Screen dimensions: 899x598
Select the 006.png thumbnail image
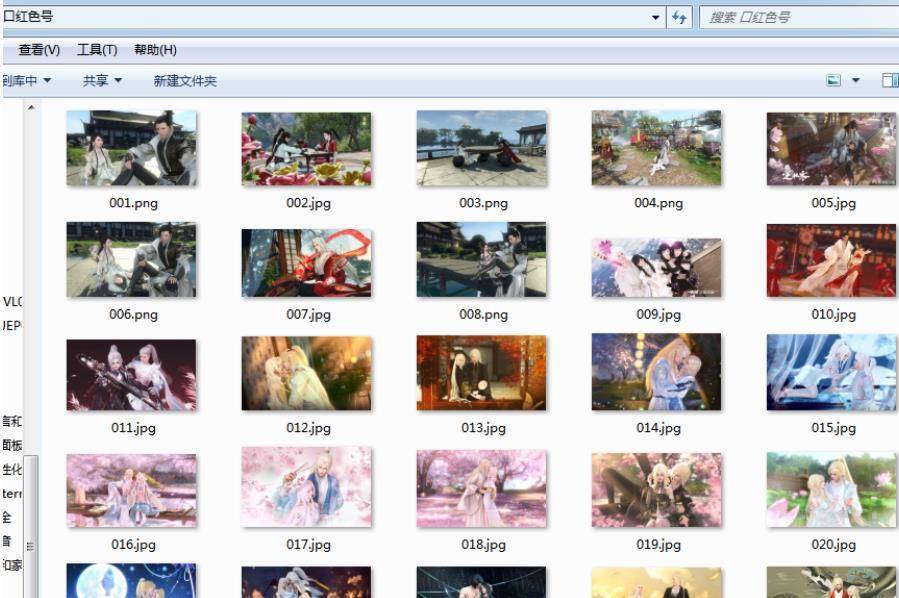131,260
